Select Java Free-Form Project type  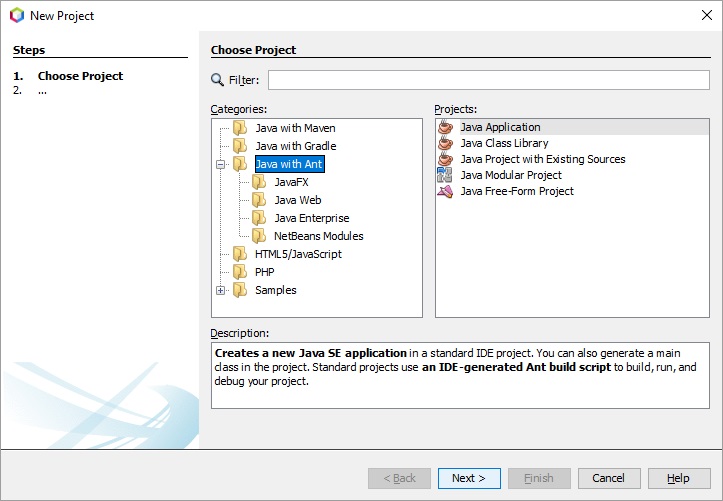pos(517,191)
